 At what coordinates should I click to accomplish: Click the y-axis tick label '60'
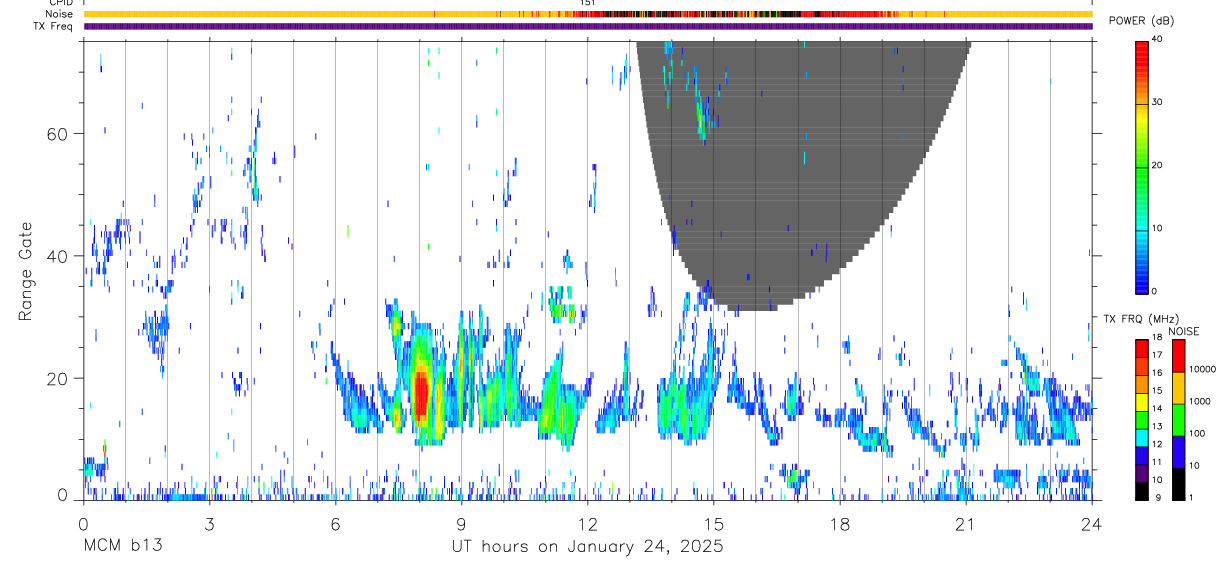coord(58,134)
